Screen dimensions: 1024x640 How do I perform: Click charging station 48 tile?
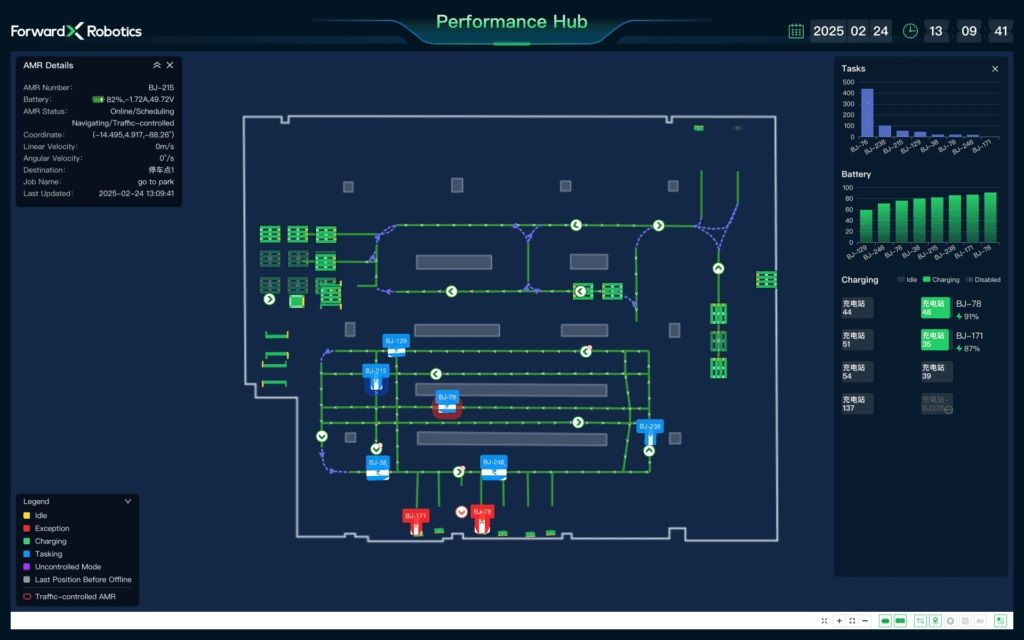pos(934,307)
